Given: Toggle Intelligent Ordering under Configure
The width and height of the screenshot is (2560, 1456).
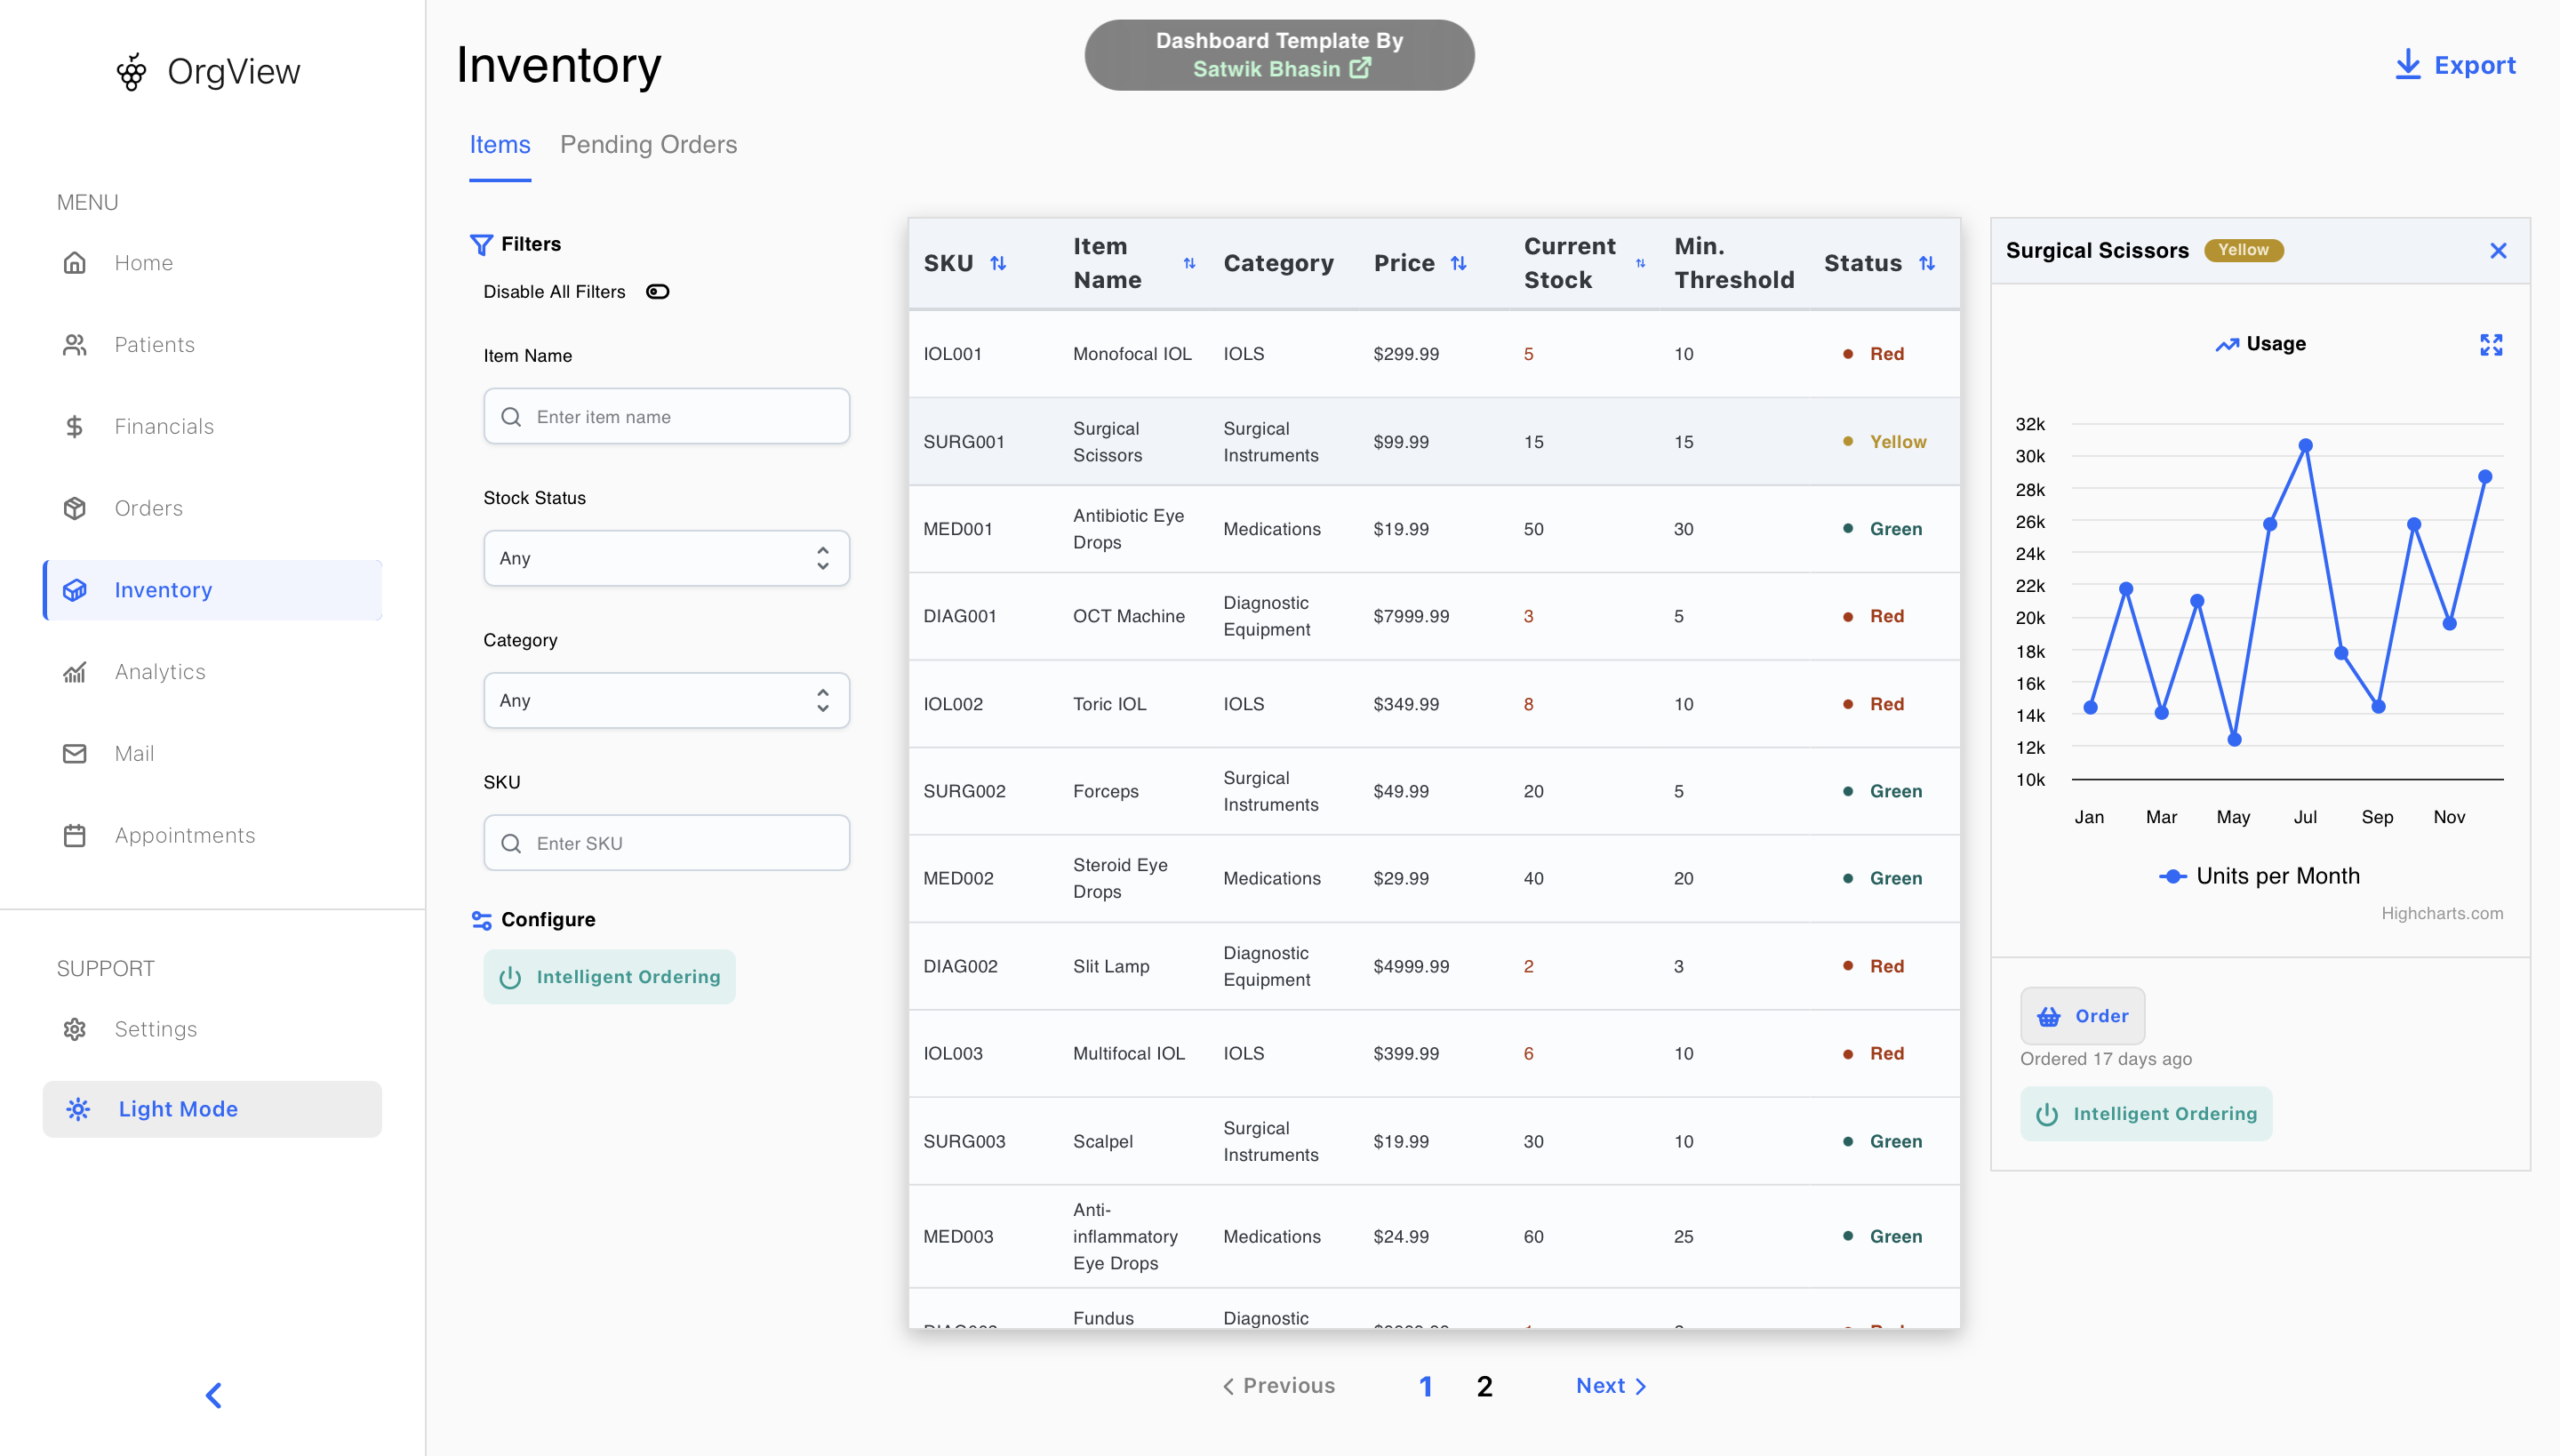Looking at the screenshot, I should tap(609, 977).
